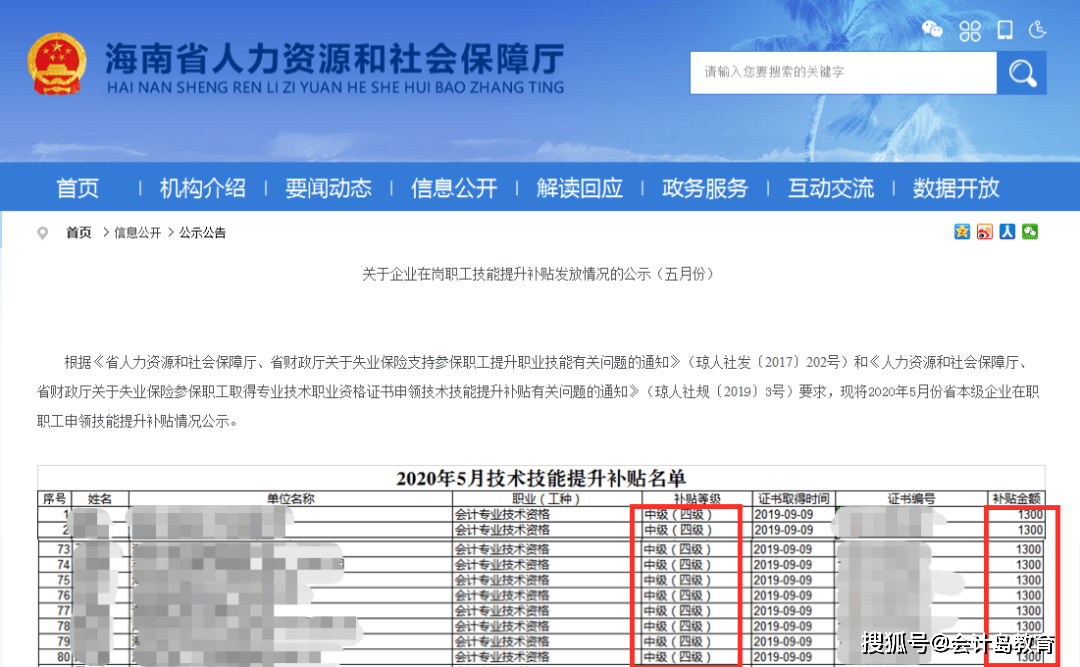Image resolution: width=1080 pixels, height=667 pixels.
Task: Click the 单位名称 column header
Action: click(291, 498)
